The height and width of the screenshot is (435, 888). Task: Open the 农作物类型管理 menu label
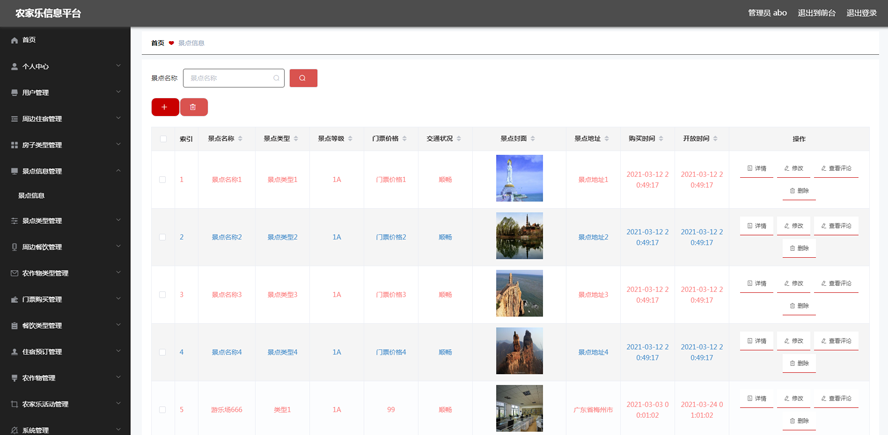click(45, 273)
